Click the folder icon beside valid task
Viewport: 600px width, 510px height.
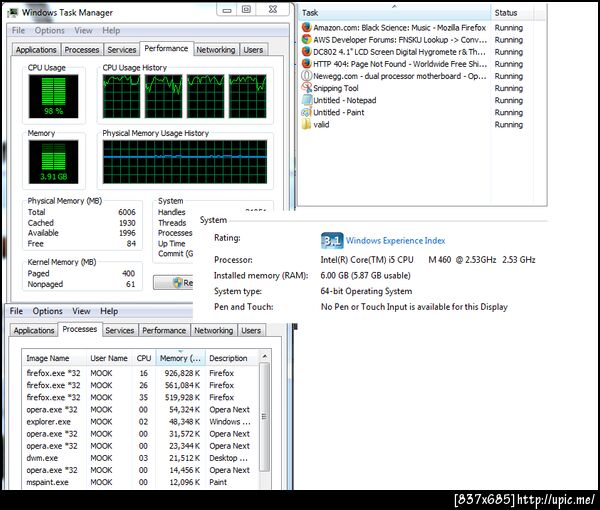(x=307, y=124)
